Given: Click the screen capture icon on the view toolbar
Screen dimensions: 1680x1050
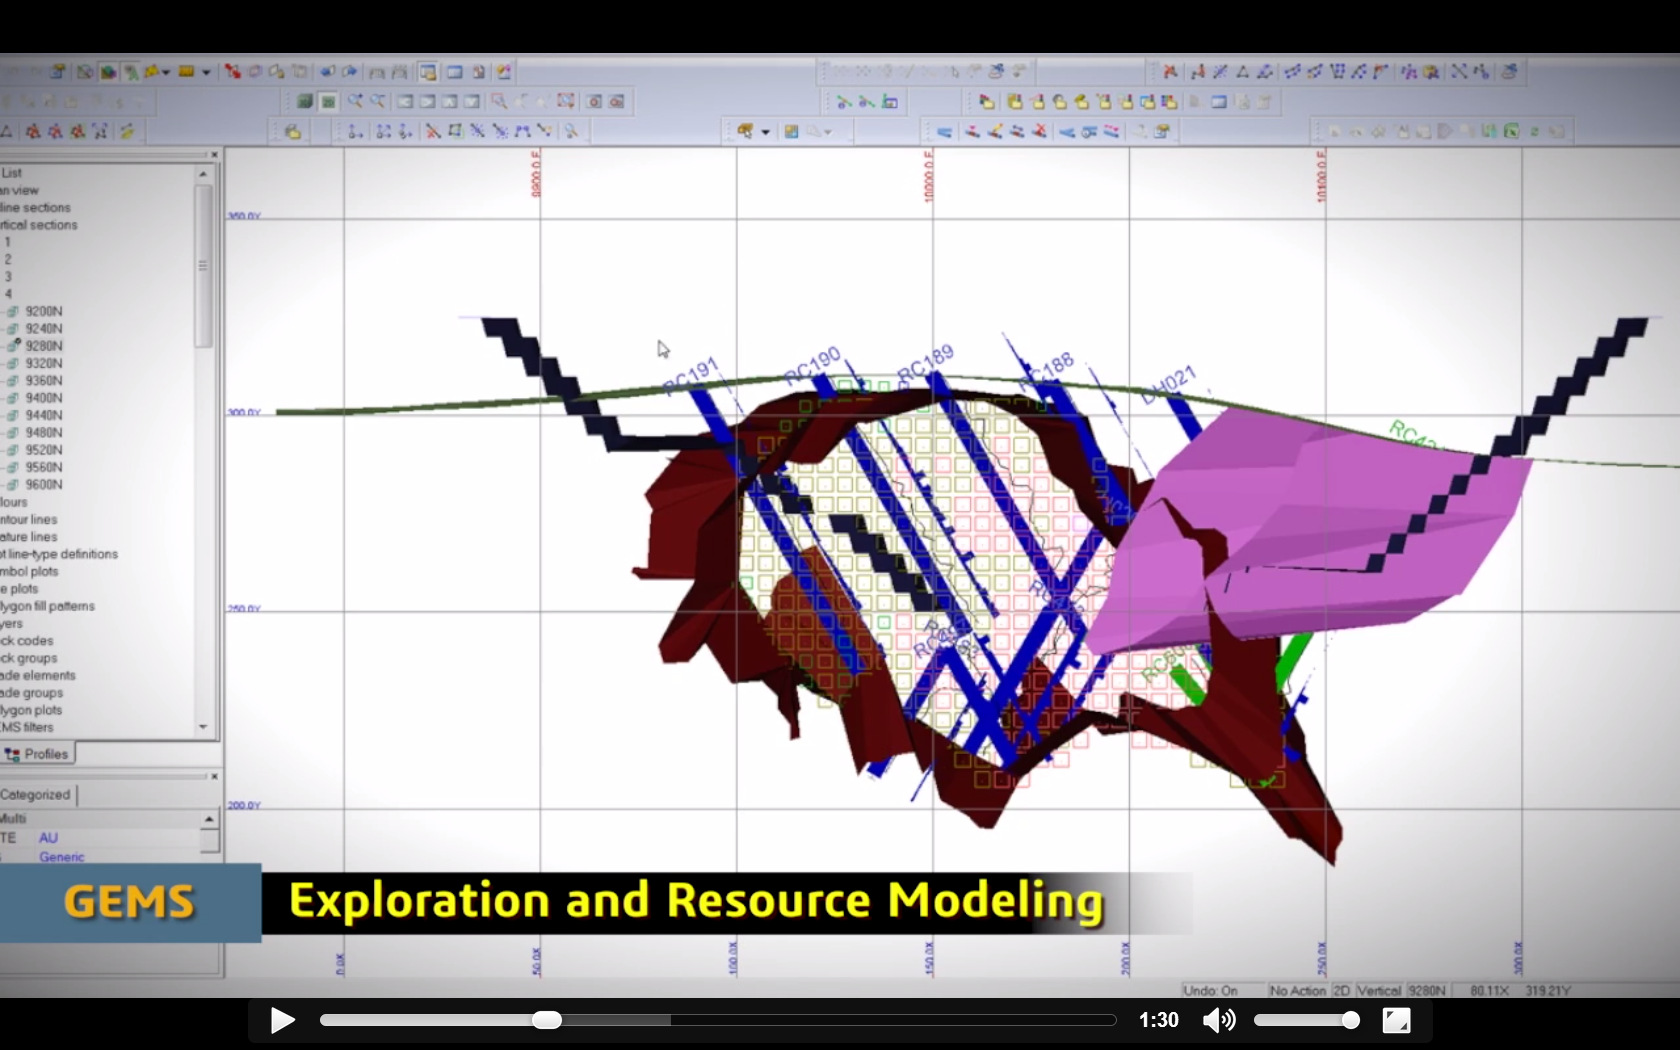Looking at the screenshot, I should point(593,101).
